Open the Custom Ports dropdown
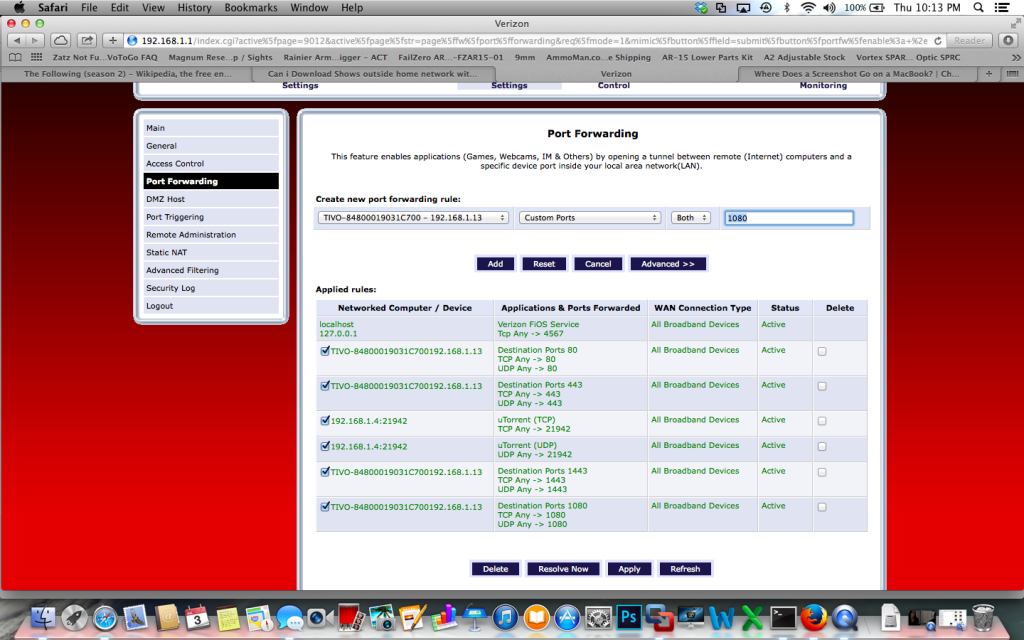The height and width of the screenshot is (640, 1024). [x=590, y=217]
